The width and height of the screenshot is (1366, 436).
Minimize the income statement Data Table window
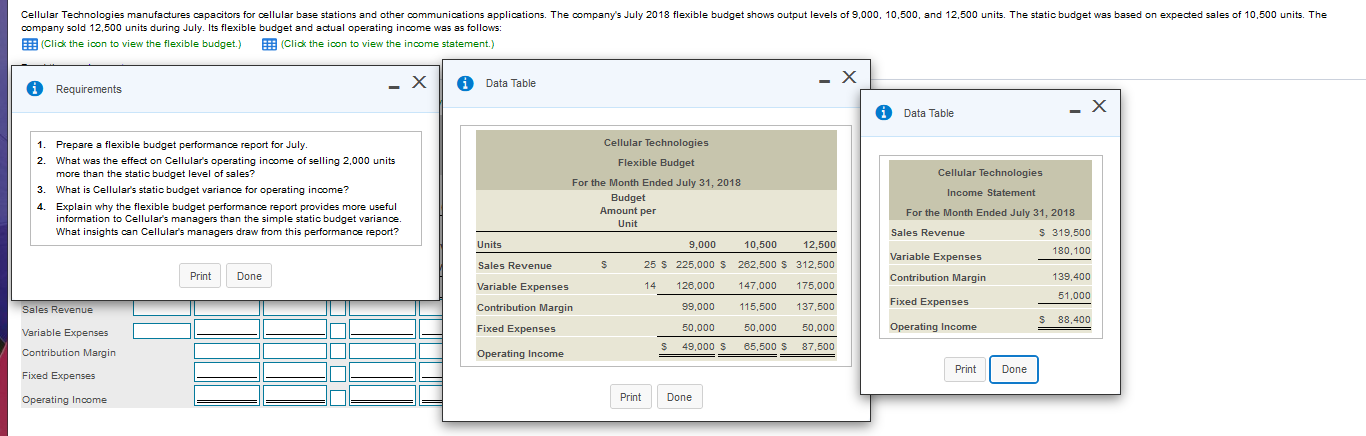pyautogui.click(x=1073, y=109)
